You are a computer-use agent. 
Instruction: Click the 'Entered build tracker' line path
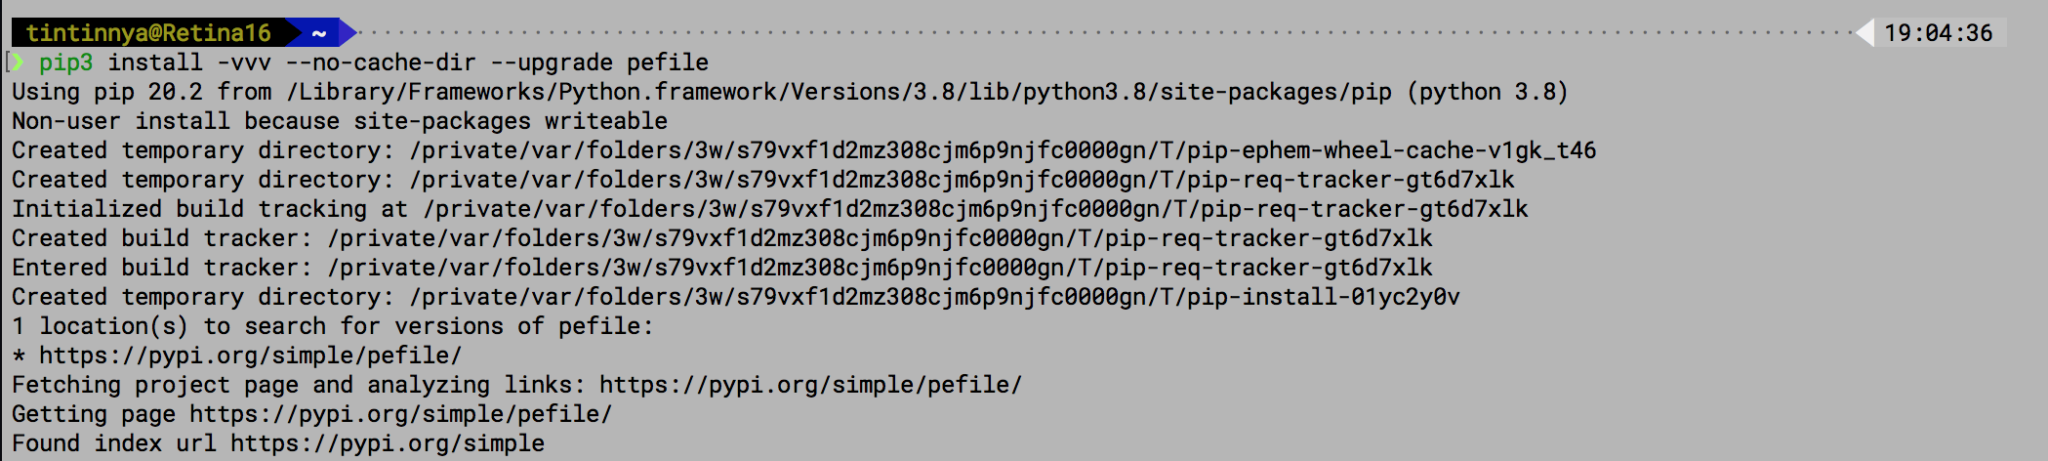pyautogui.click(x=880, y=268)
